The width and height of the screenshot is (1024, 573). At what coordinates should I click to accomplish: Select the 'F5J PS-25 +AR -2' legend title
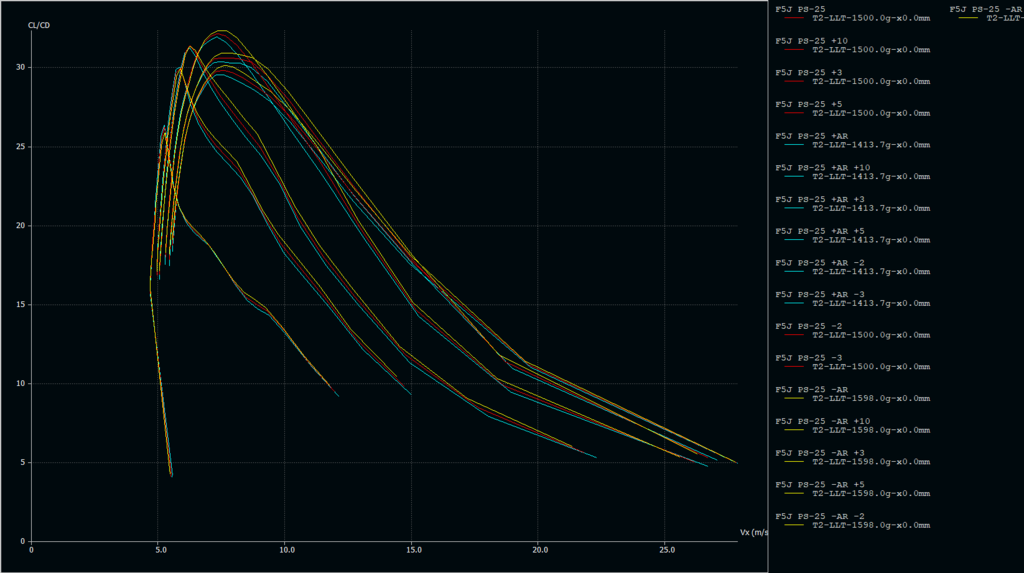pyautogui.click(x=820, y=262)
